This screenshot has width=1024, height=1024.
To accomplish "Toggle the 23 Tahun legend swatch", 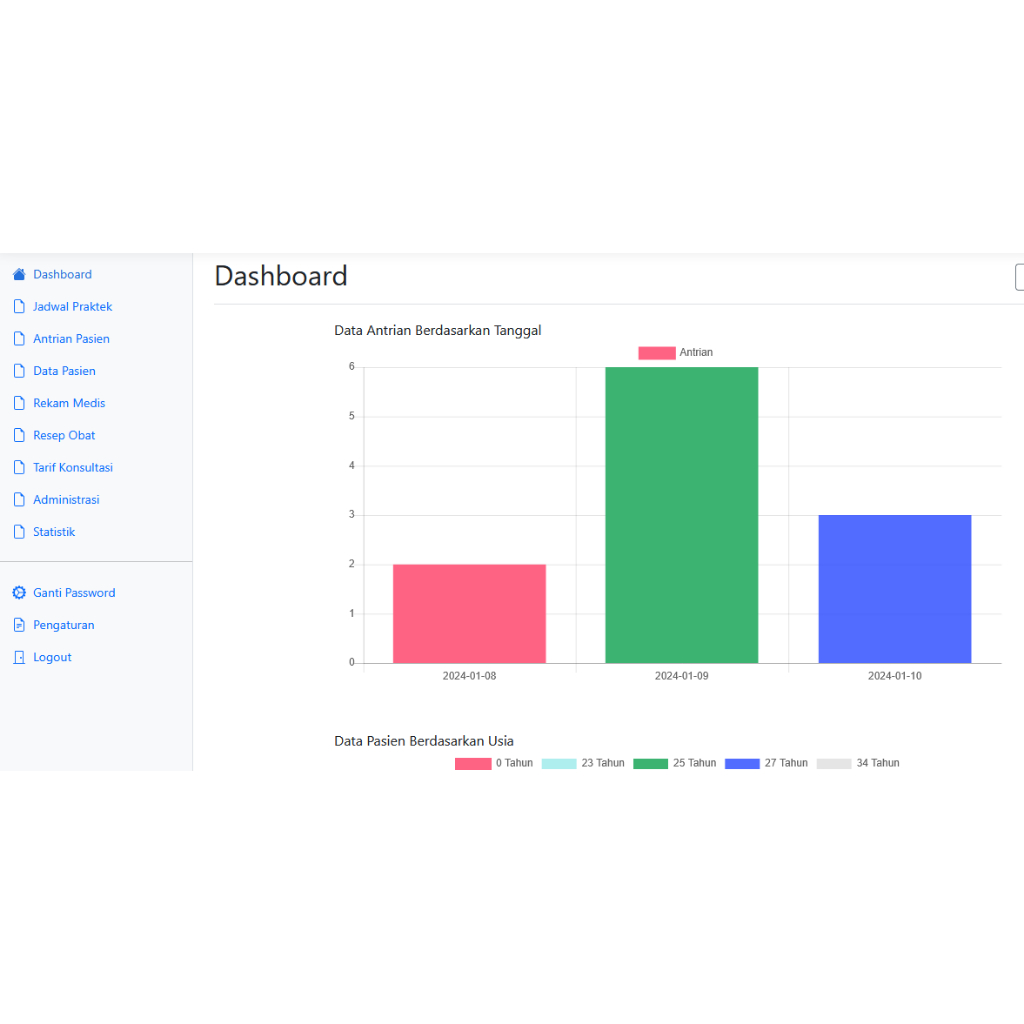I will (559, 763).
